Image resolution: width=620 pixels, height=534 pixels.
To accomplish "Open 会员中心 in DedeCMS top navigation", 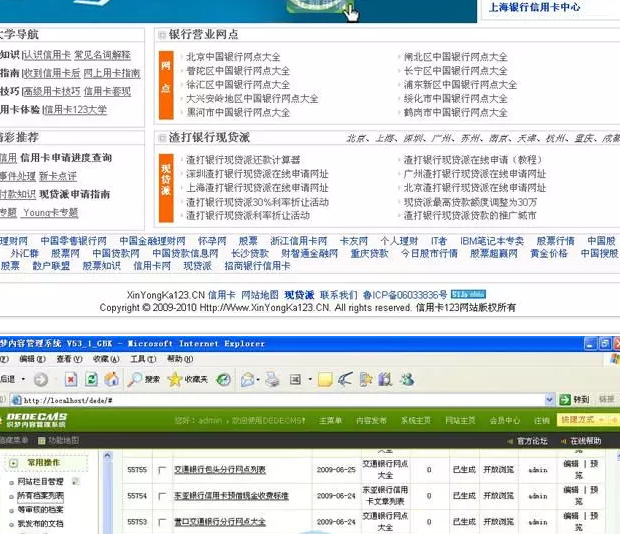I will coord(505,421).
